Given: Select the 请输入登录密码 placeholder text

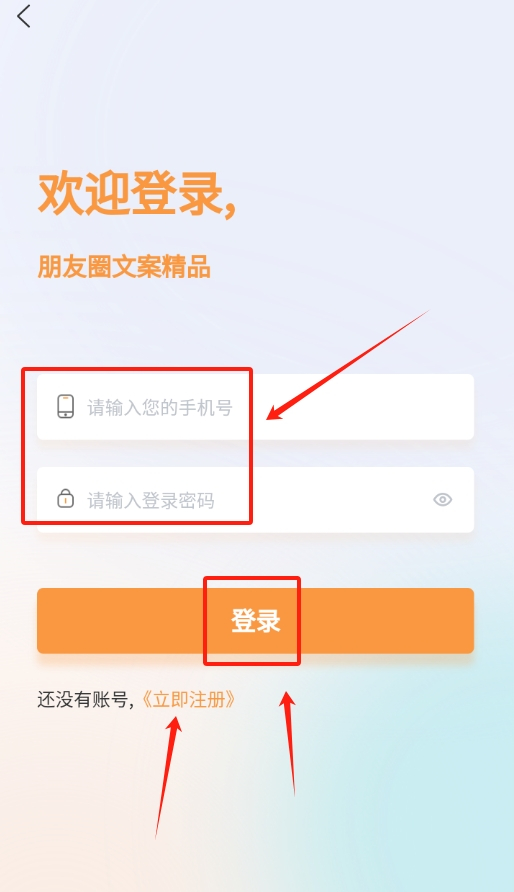Looking at the screenshot, I should coord(151,501).
